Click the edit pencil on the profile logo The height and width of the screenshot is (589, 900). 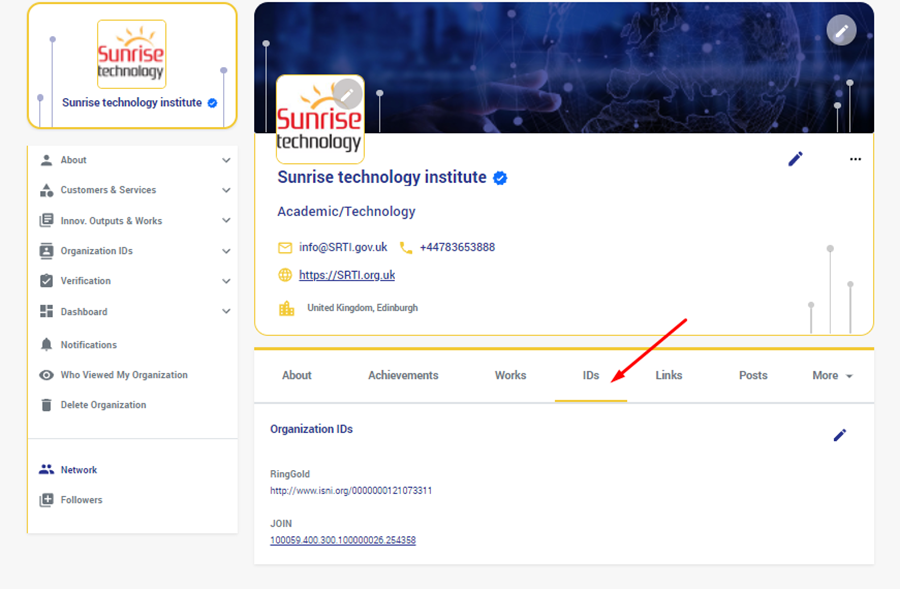[x=347, y=94]
